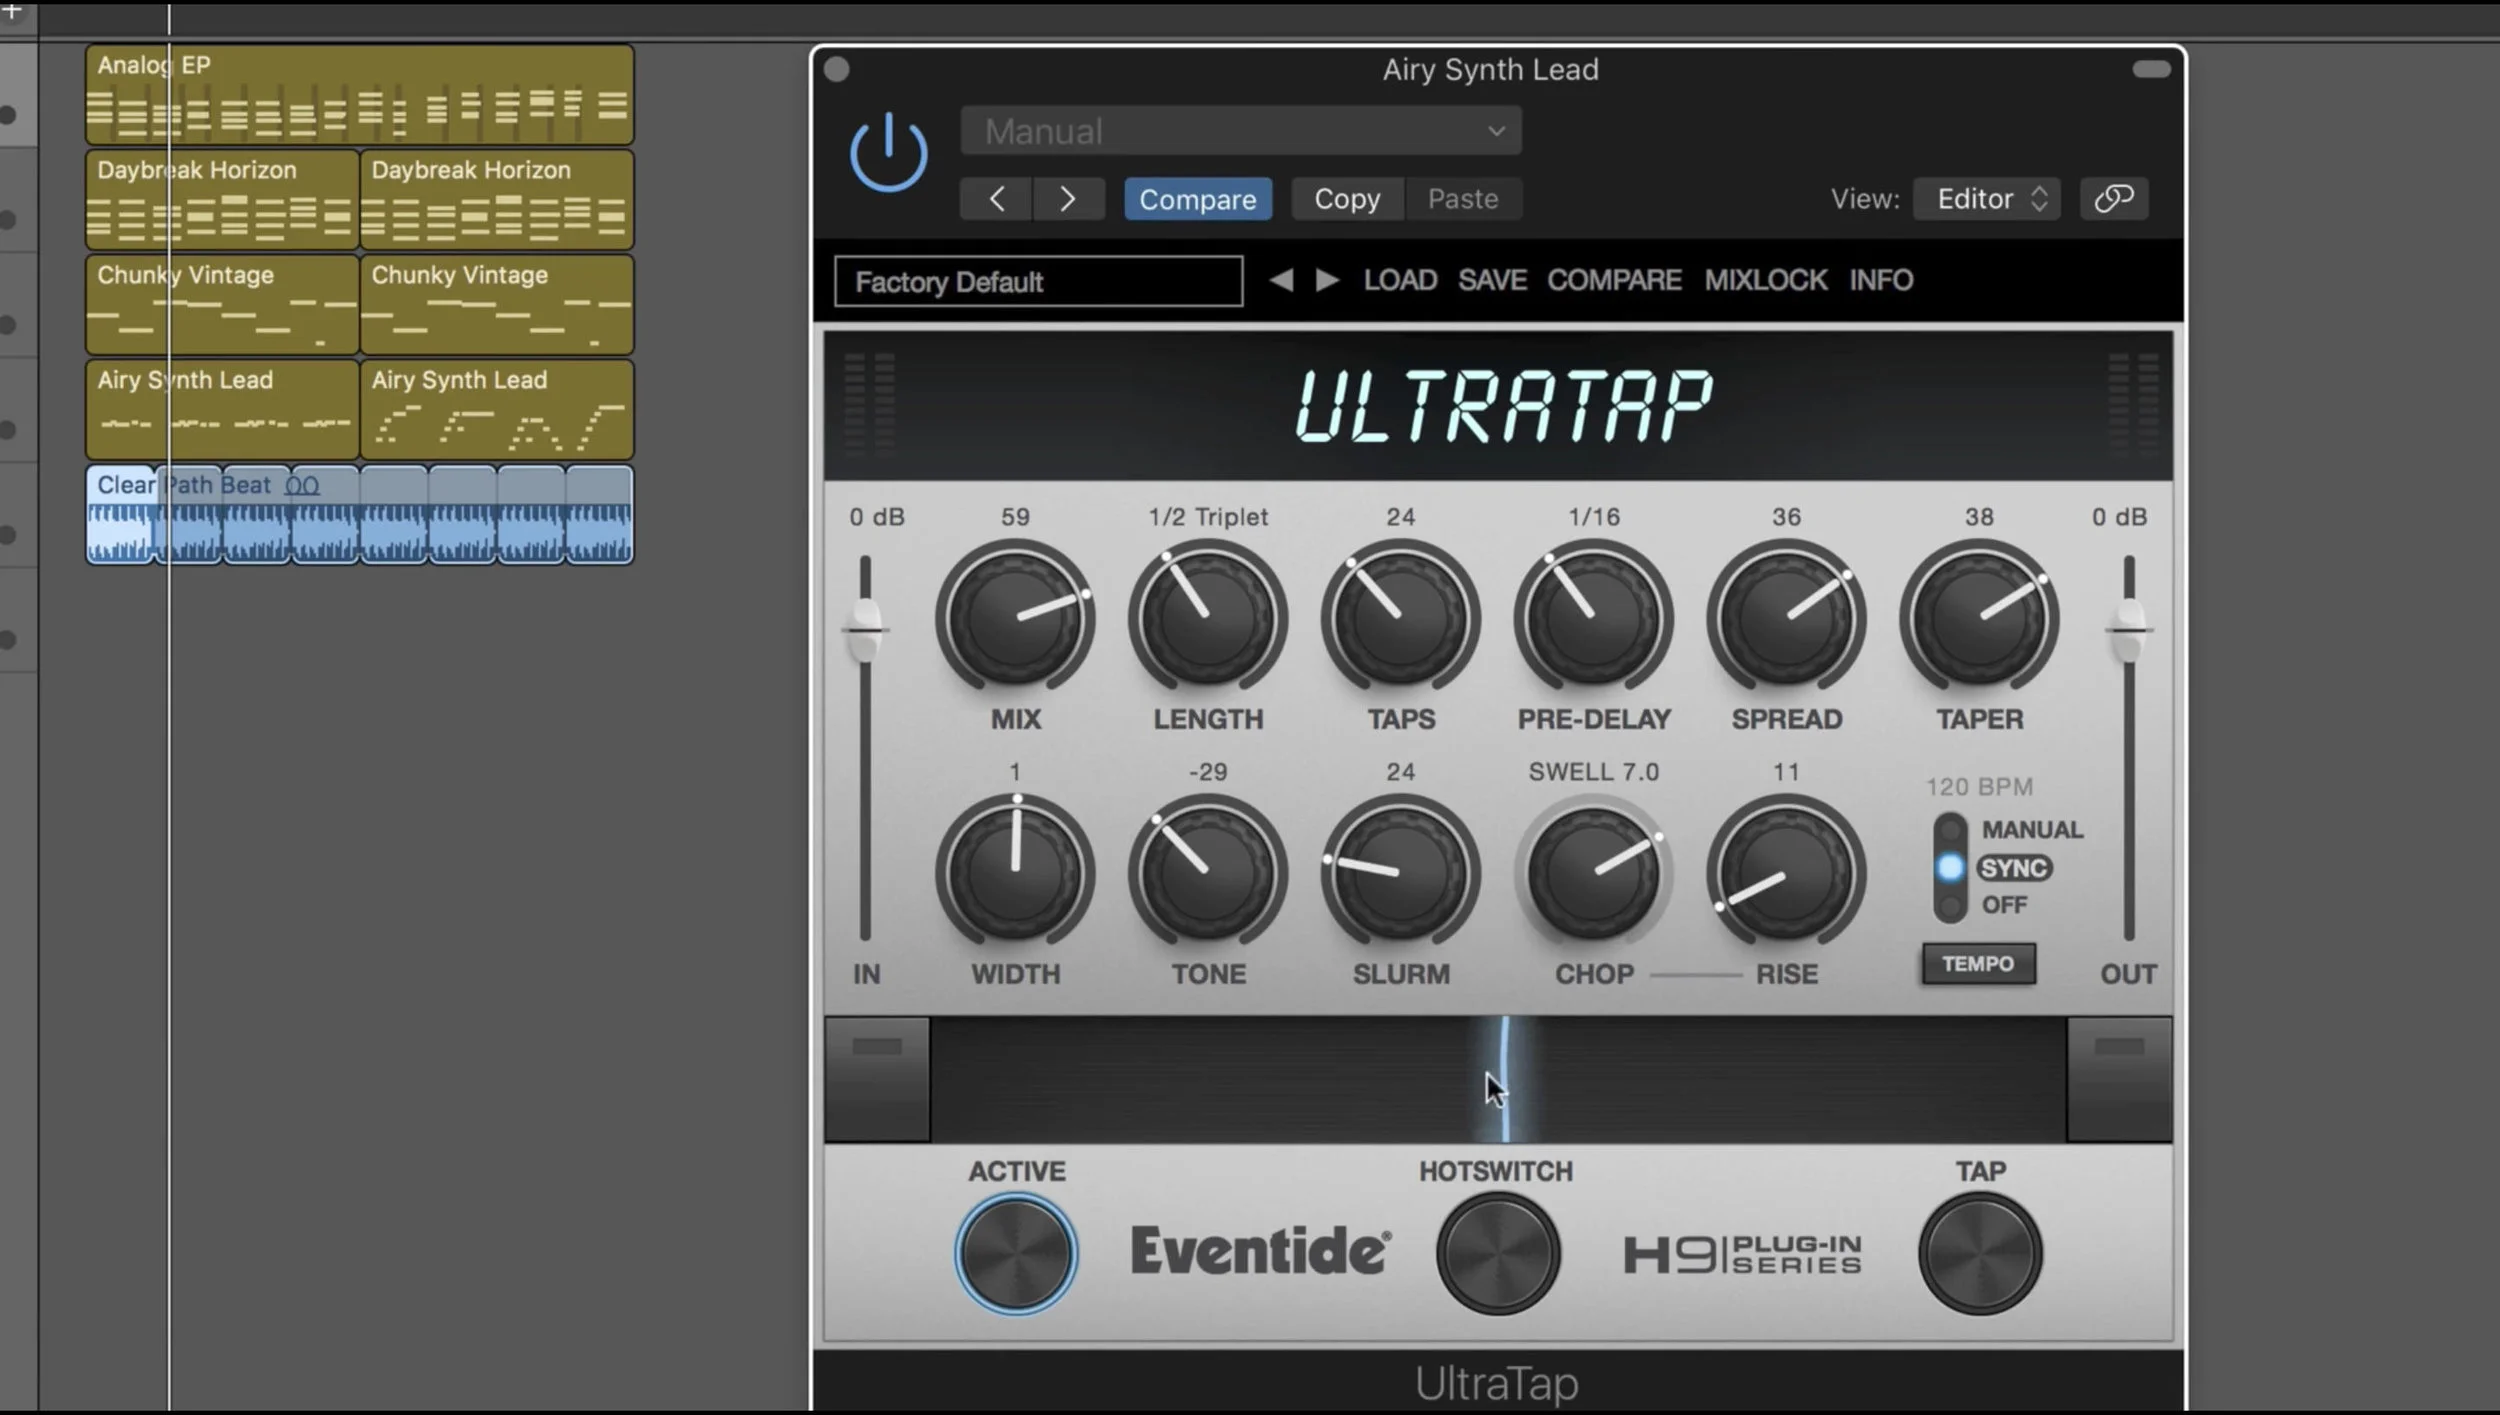Viewport: 2500px width, 1415px height.
Task: Click the HOTSWITCH footswitch
Action: point(1497,1253)
